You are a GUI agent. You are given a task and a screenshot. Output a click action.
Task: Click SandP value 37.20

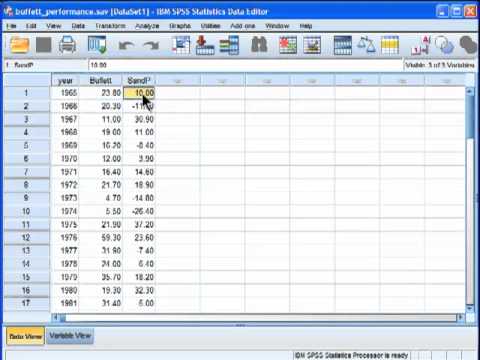click(x=139, y=225)
